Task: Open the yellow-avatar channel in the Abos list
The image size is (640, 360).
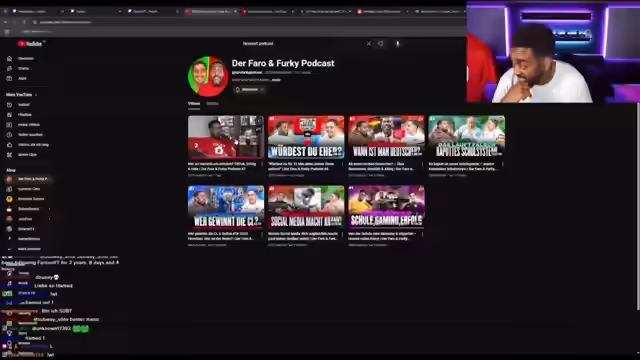Action: point(24,199)
